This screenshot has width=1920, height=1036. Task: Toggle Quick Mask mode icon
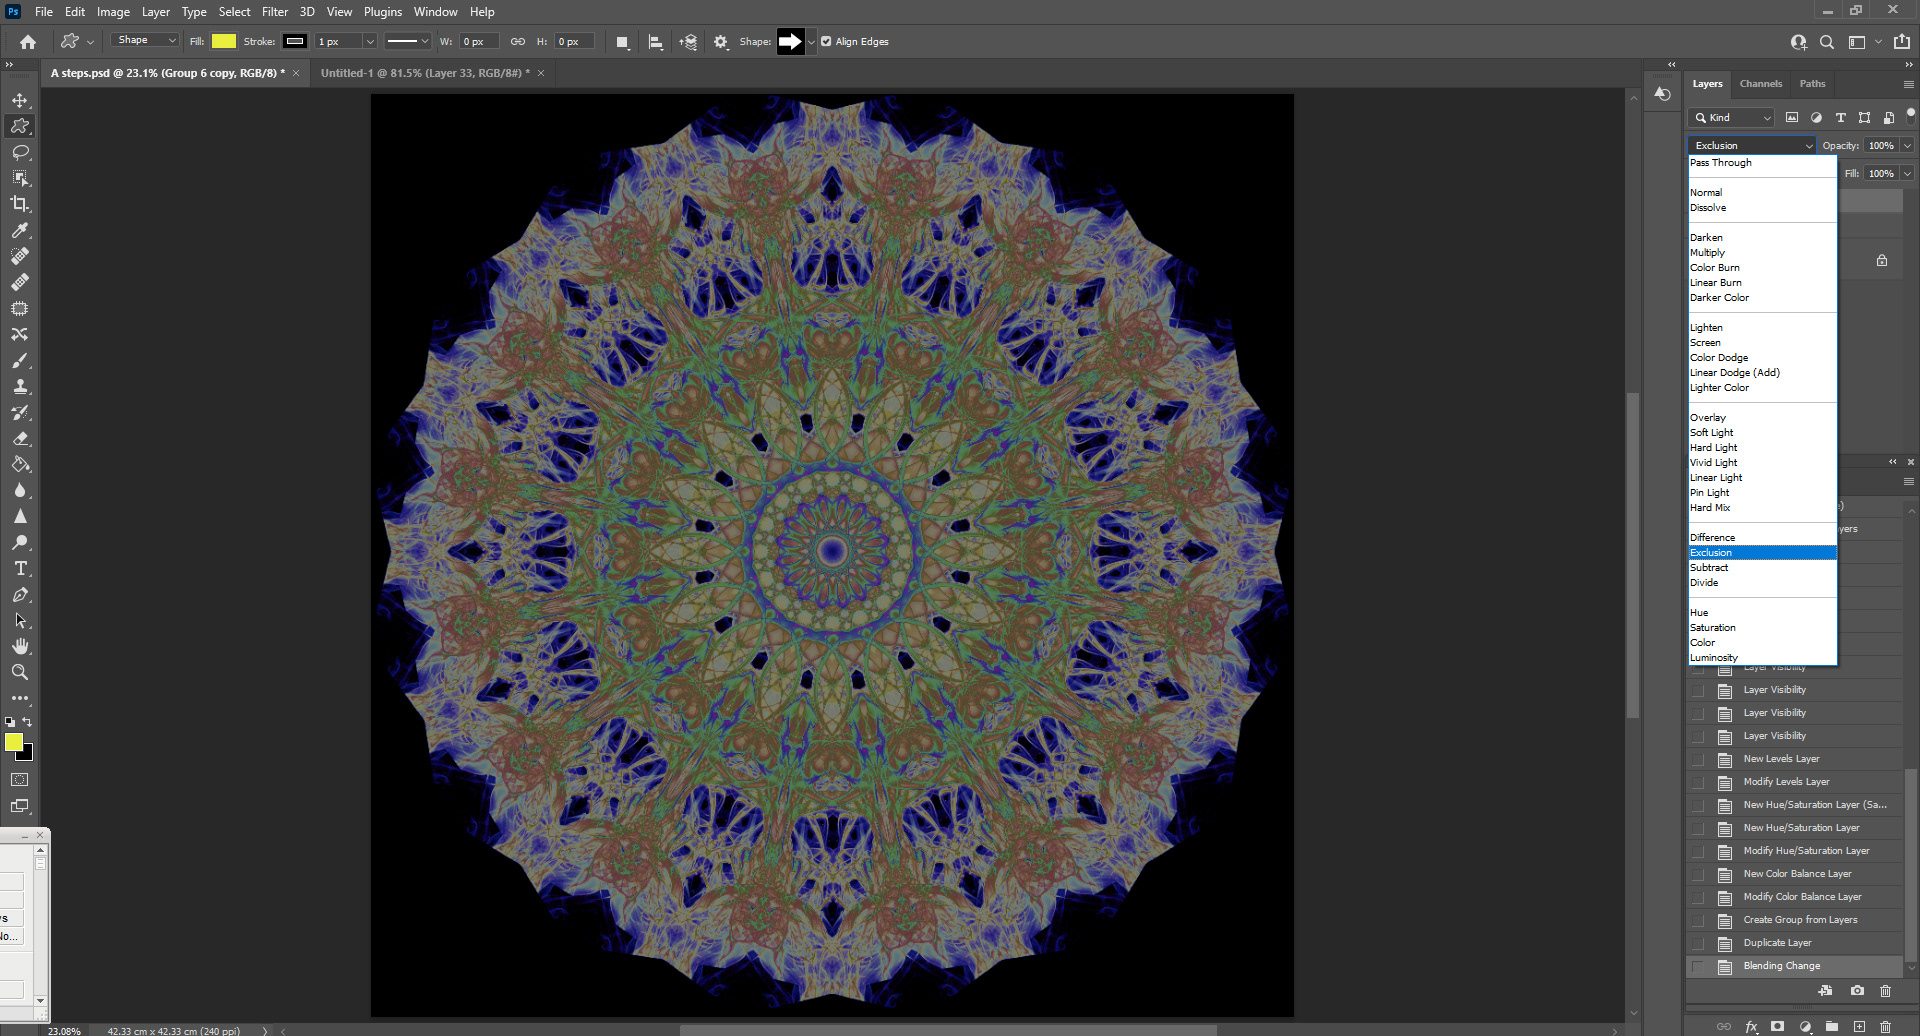pyautogui.click(x=20, y=780)
